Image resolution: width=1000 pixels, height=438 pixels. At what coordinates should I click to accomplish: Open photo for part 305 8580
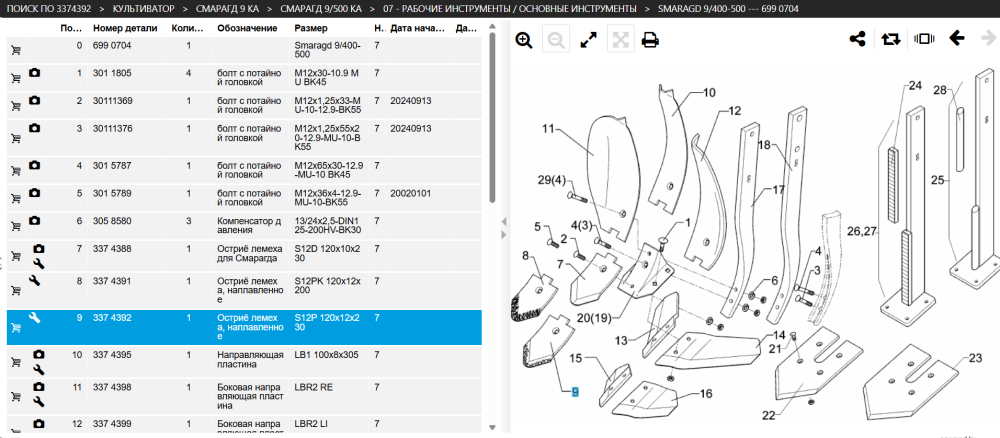pos(34,221)
